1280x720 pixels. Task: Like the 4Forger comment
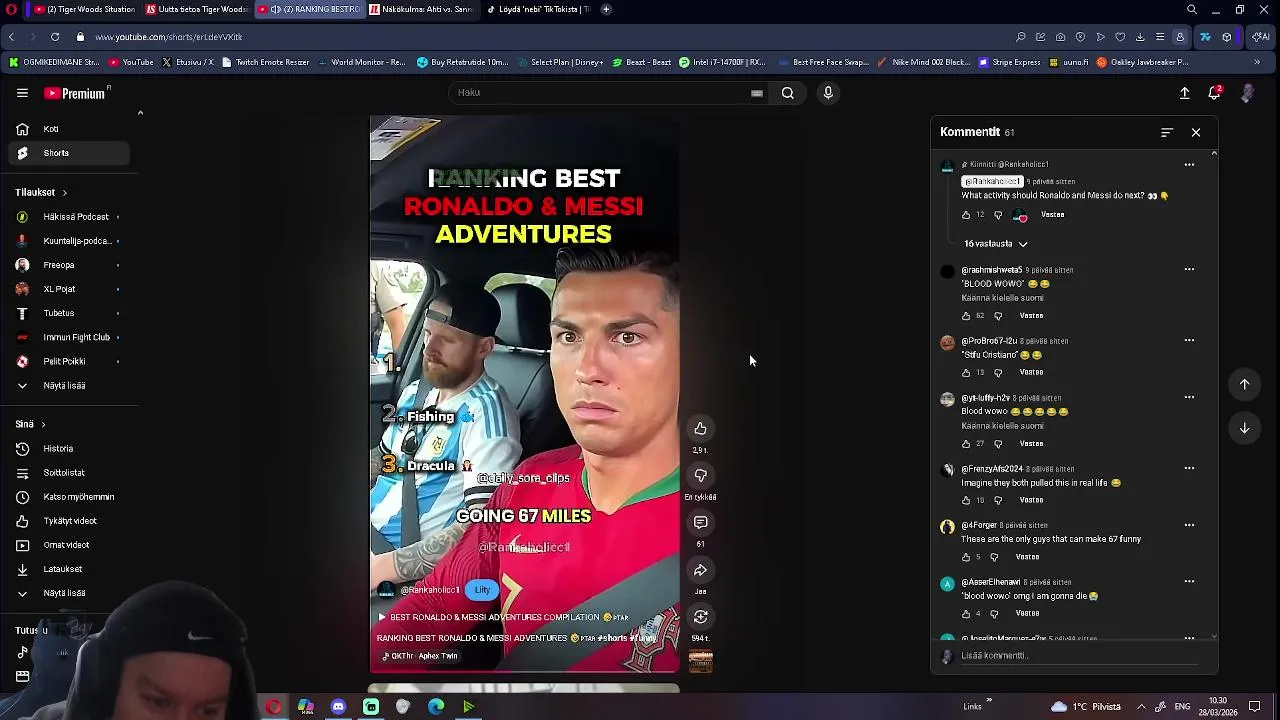[966, 557]
